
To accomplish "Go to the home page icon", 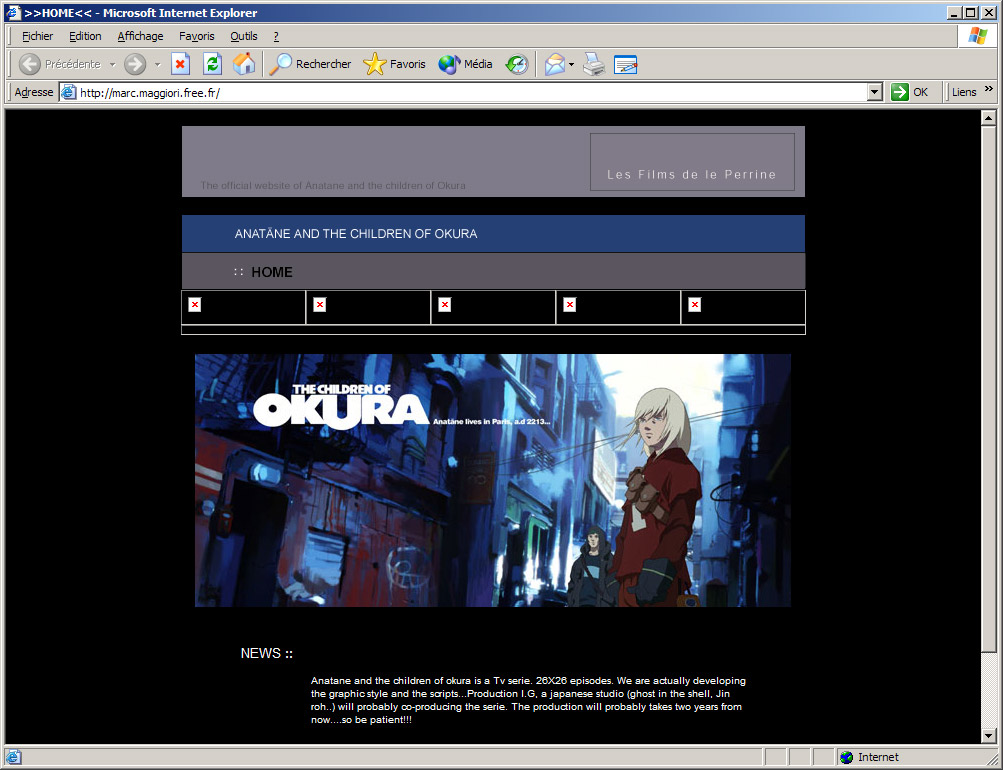I will [x=244, y=64].
